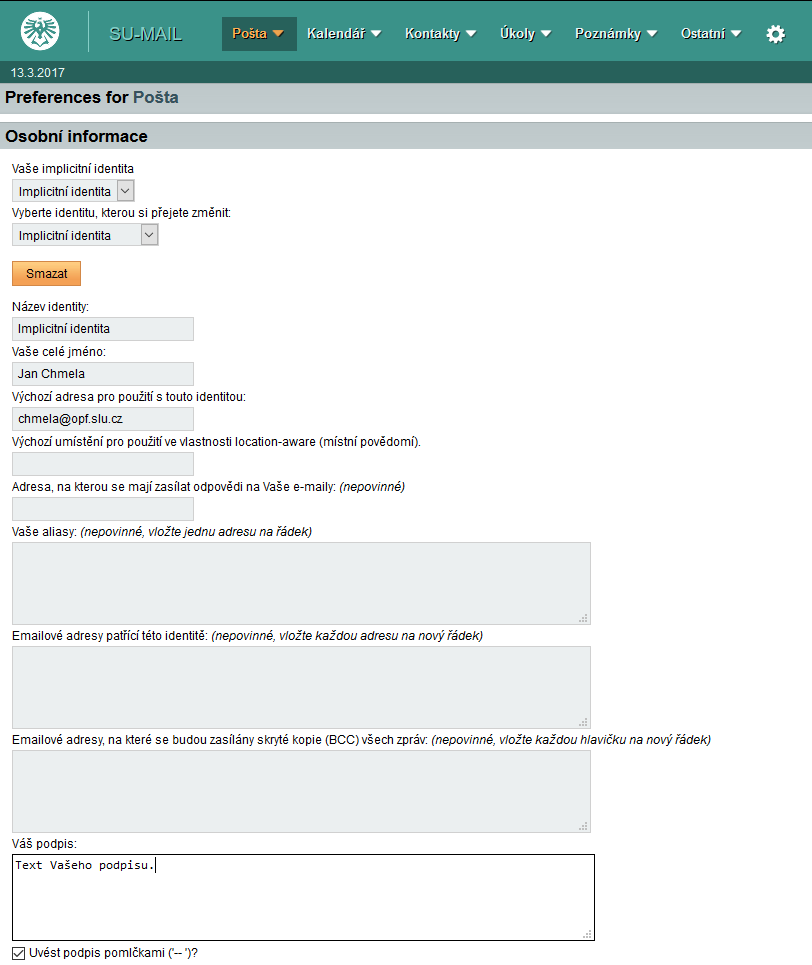The width and height of the screenshot is (812, 965).
Task: Click the Osobní informace section heading
Action: coord(76,136)
